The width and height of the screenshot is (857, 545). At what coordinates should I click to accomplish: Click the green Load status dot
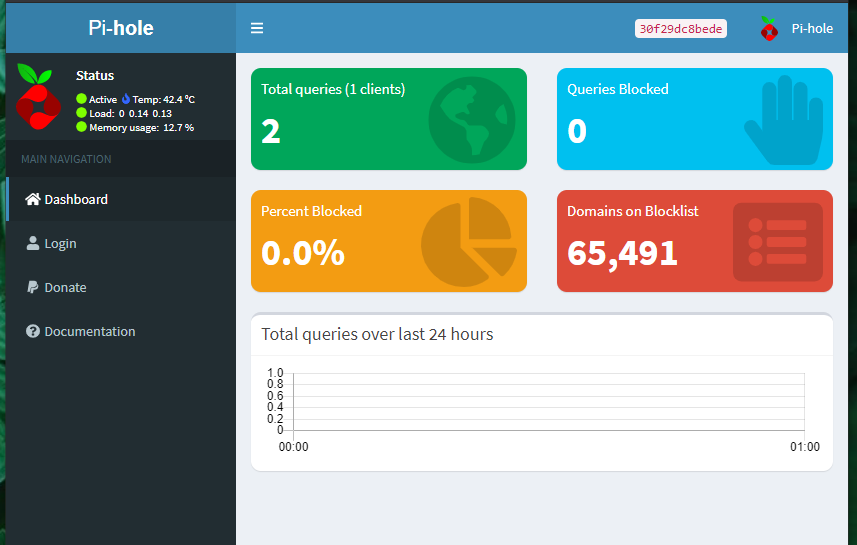point(81,113)
